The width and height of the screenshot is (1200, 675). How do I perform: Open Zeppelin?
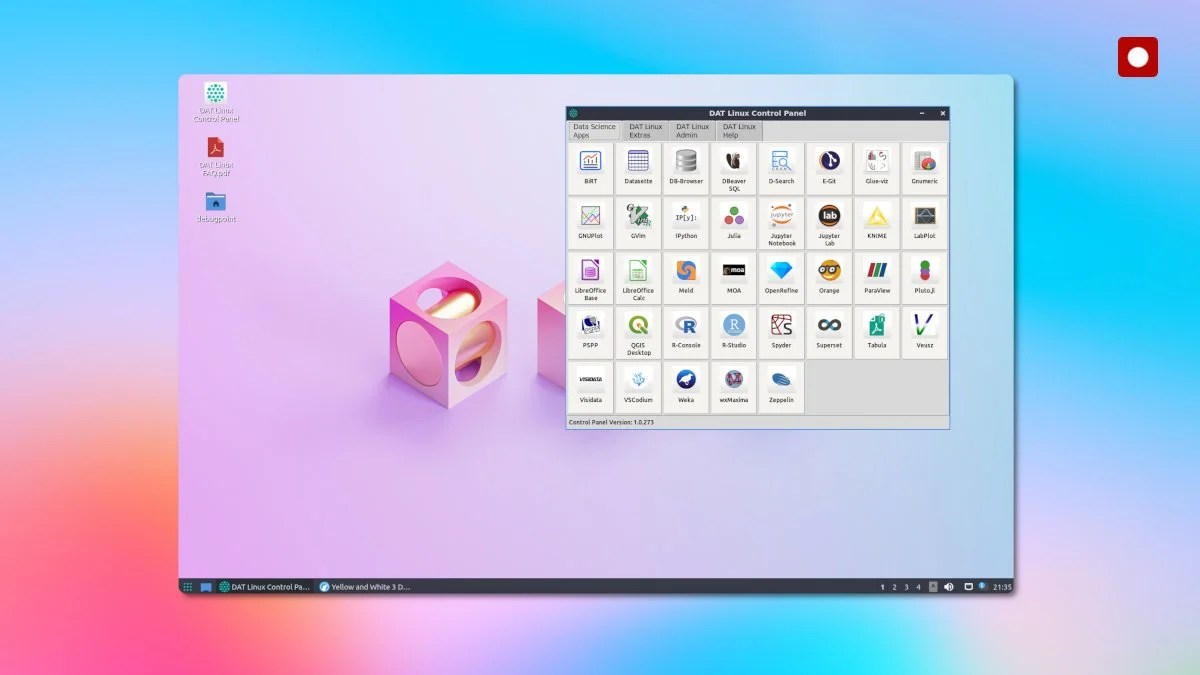[x=781, y=388]
